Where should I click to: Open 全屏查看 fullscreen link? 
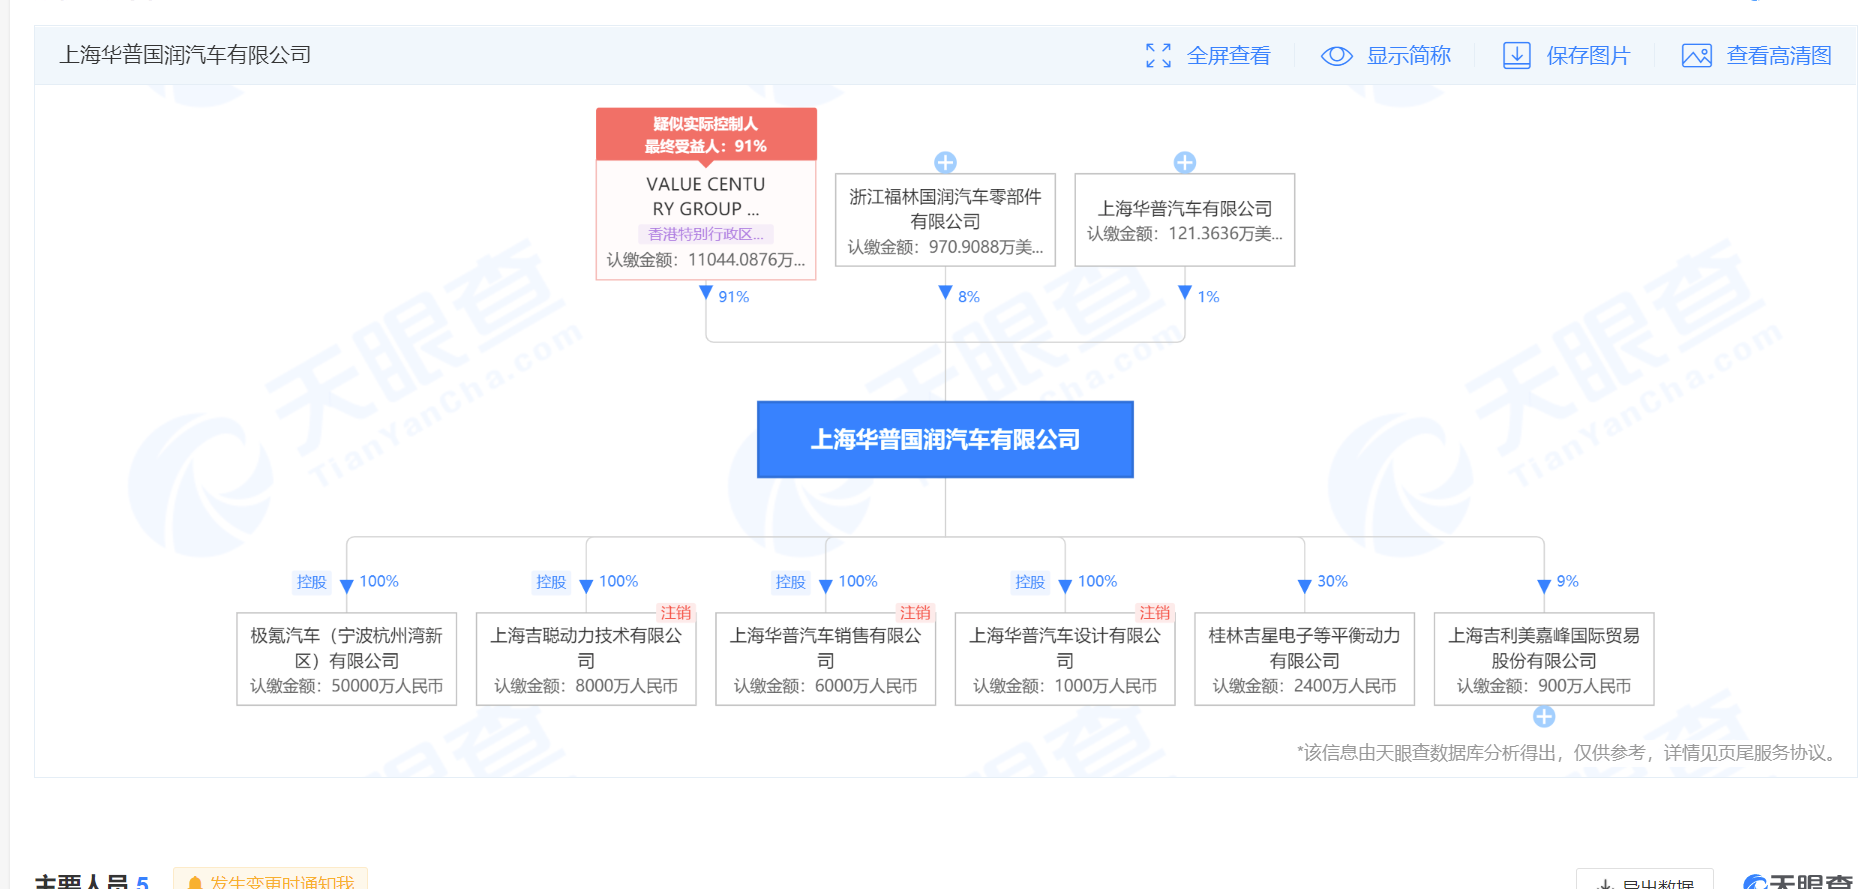tap(1228, 56)
